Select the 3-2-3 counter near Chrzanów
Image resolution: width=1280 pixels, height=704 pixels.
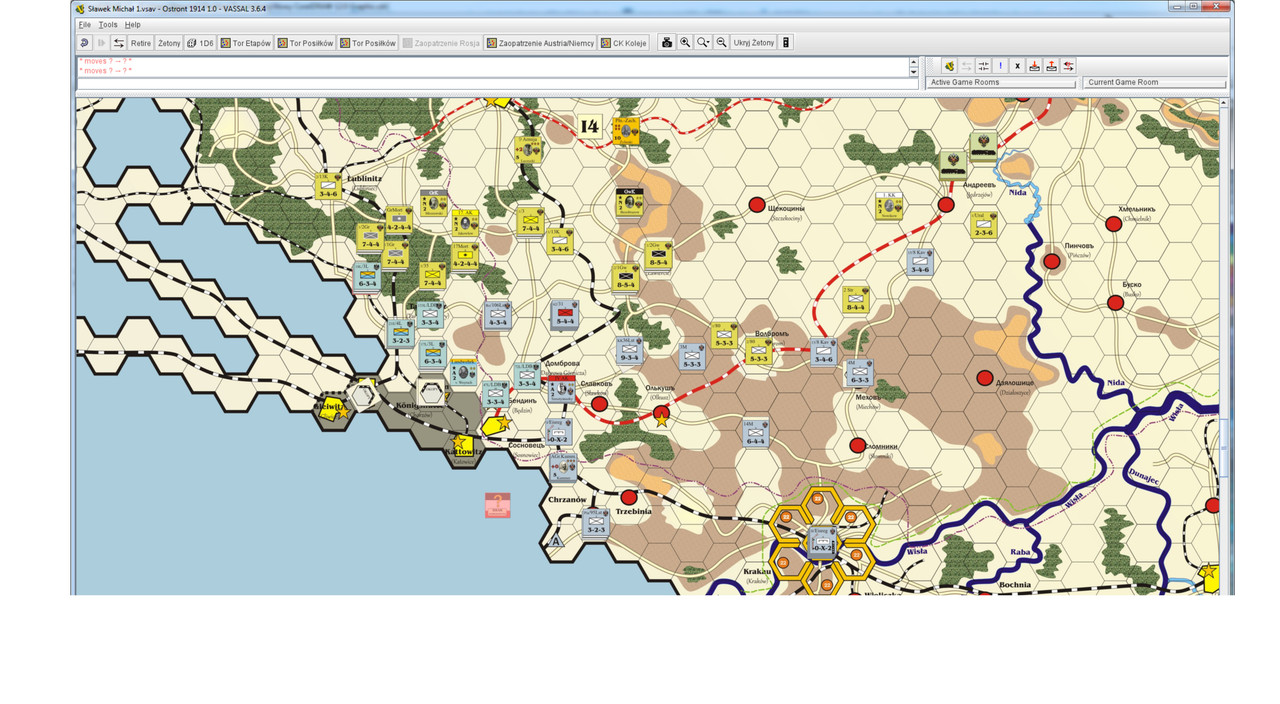click(x=595, y=522)
